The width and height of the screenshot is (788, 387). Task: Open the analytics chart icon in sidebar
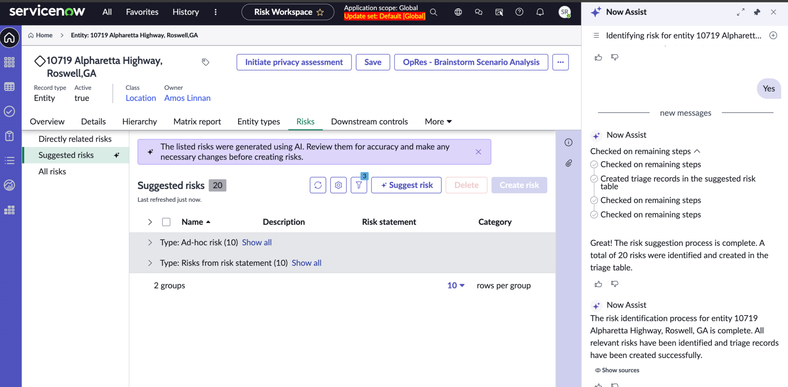pyautogui.click(x=9, y=185)
